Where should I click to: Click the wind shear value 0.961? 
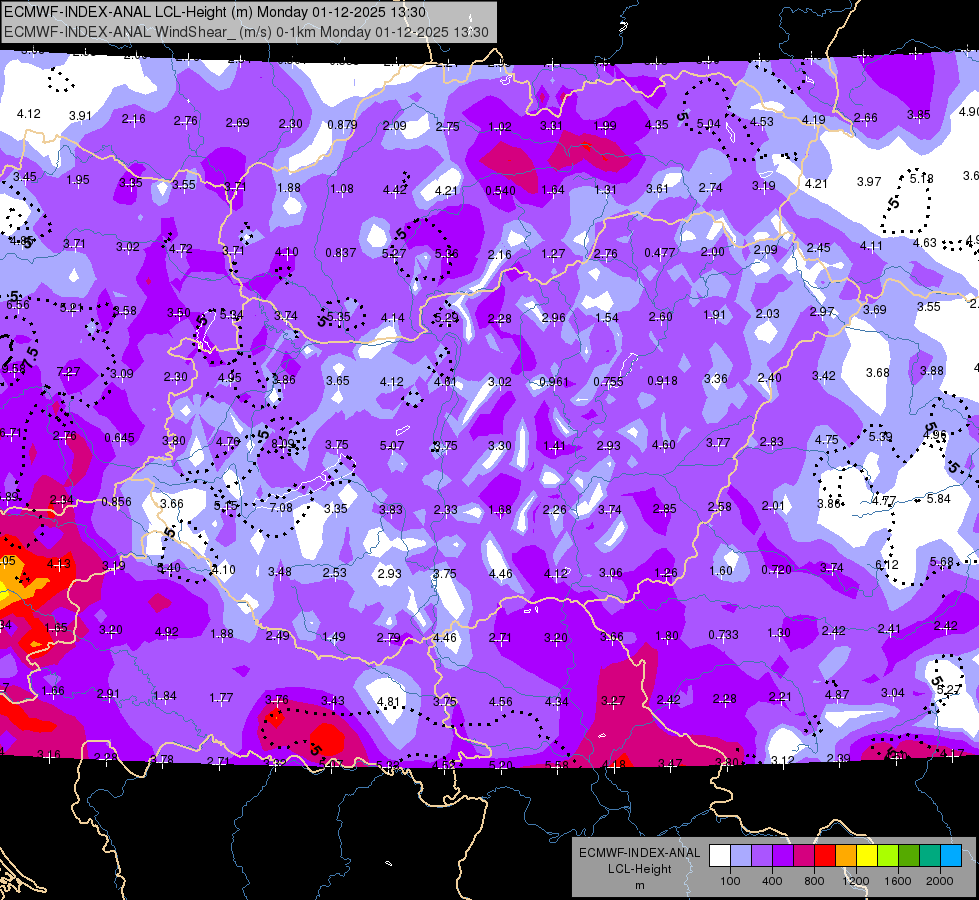point(554,382)
